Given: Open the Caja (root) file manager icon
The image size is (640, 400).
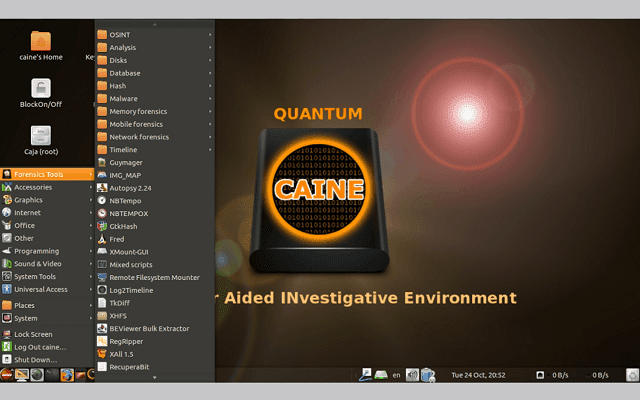Looking at the screenshot, I should pyautogui.click(x=40, y=136).
